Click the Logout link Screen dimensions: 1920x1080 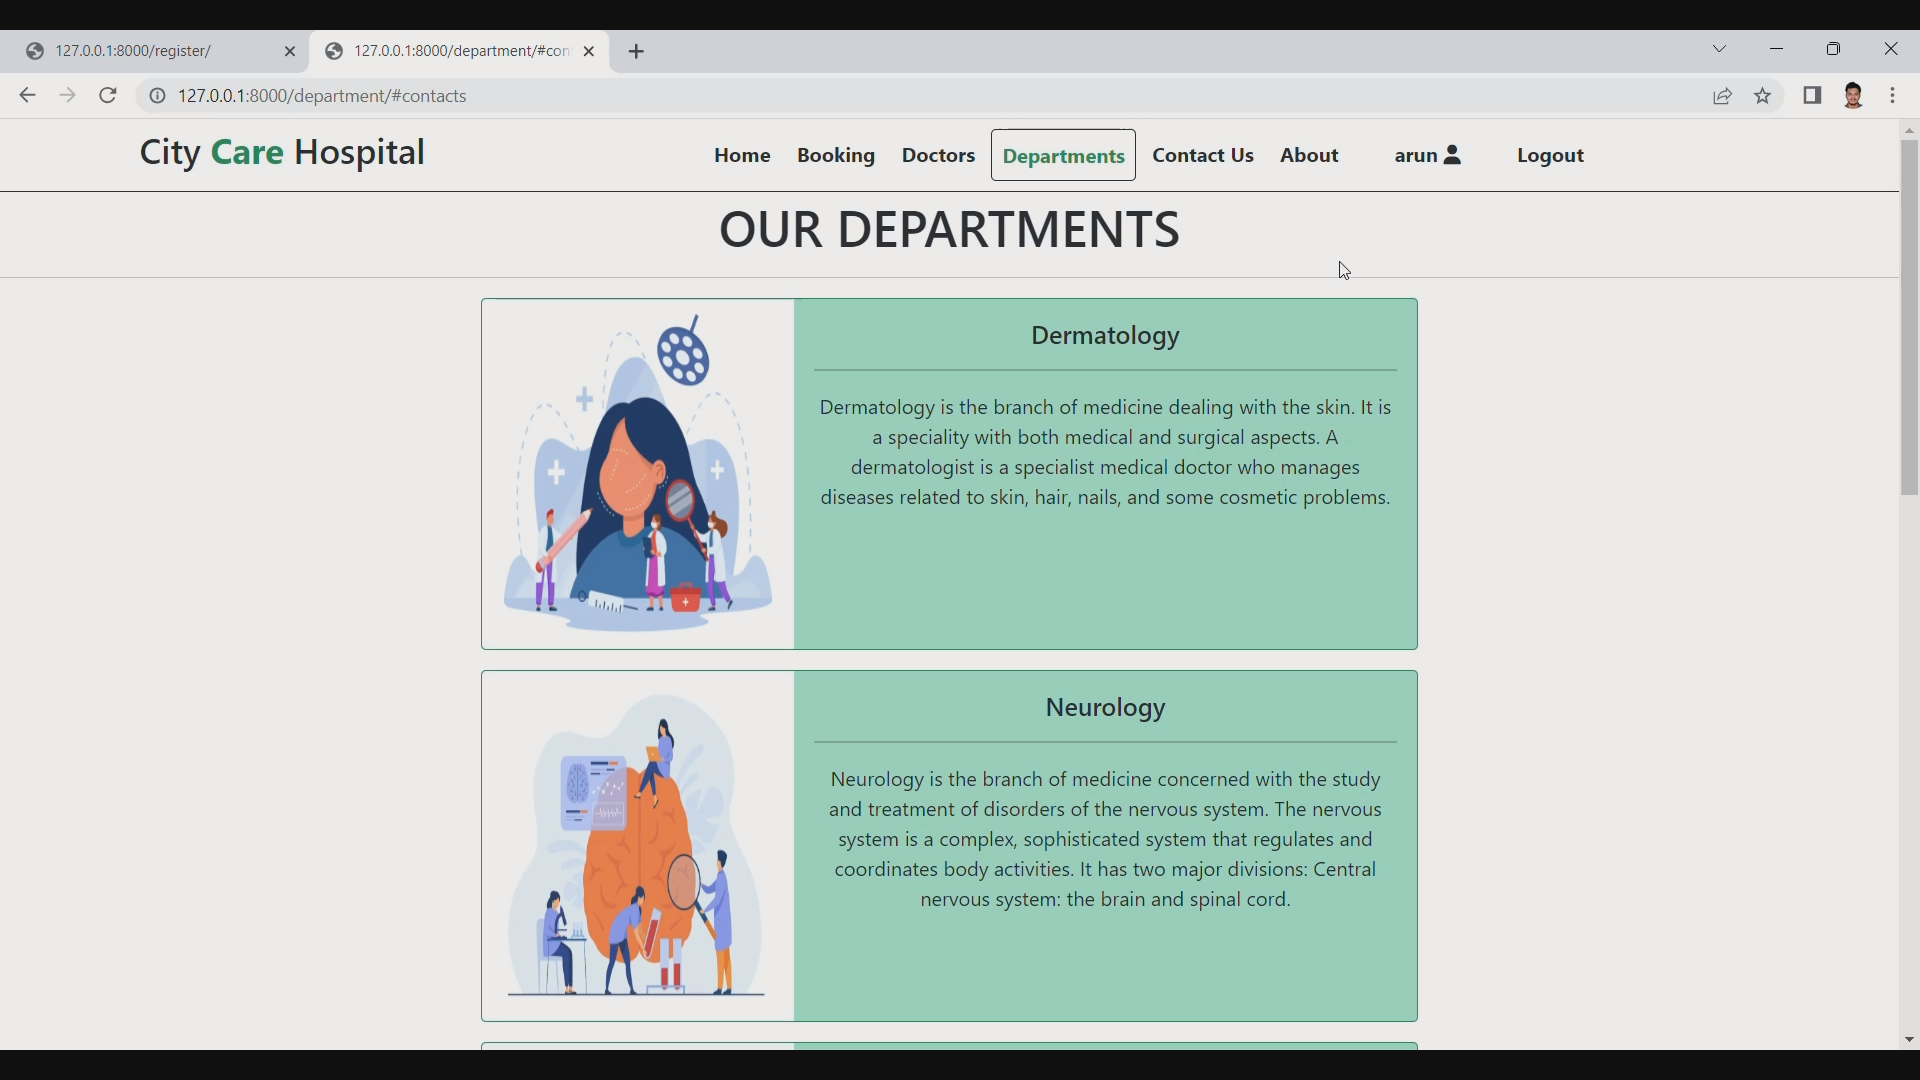point(1550,156)
